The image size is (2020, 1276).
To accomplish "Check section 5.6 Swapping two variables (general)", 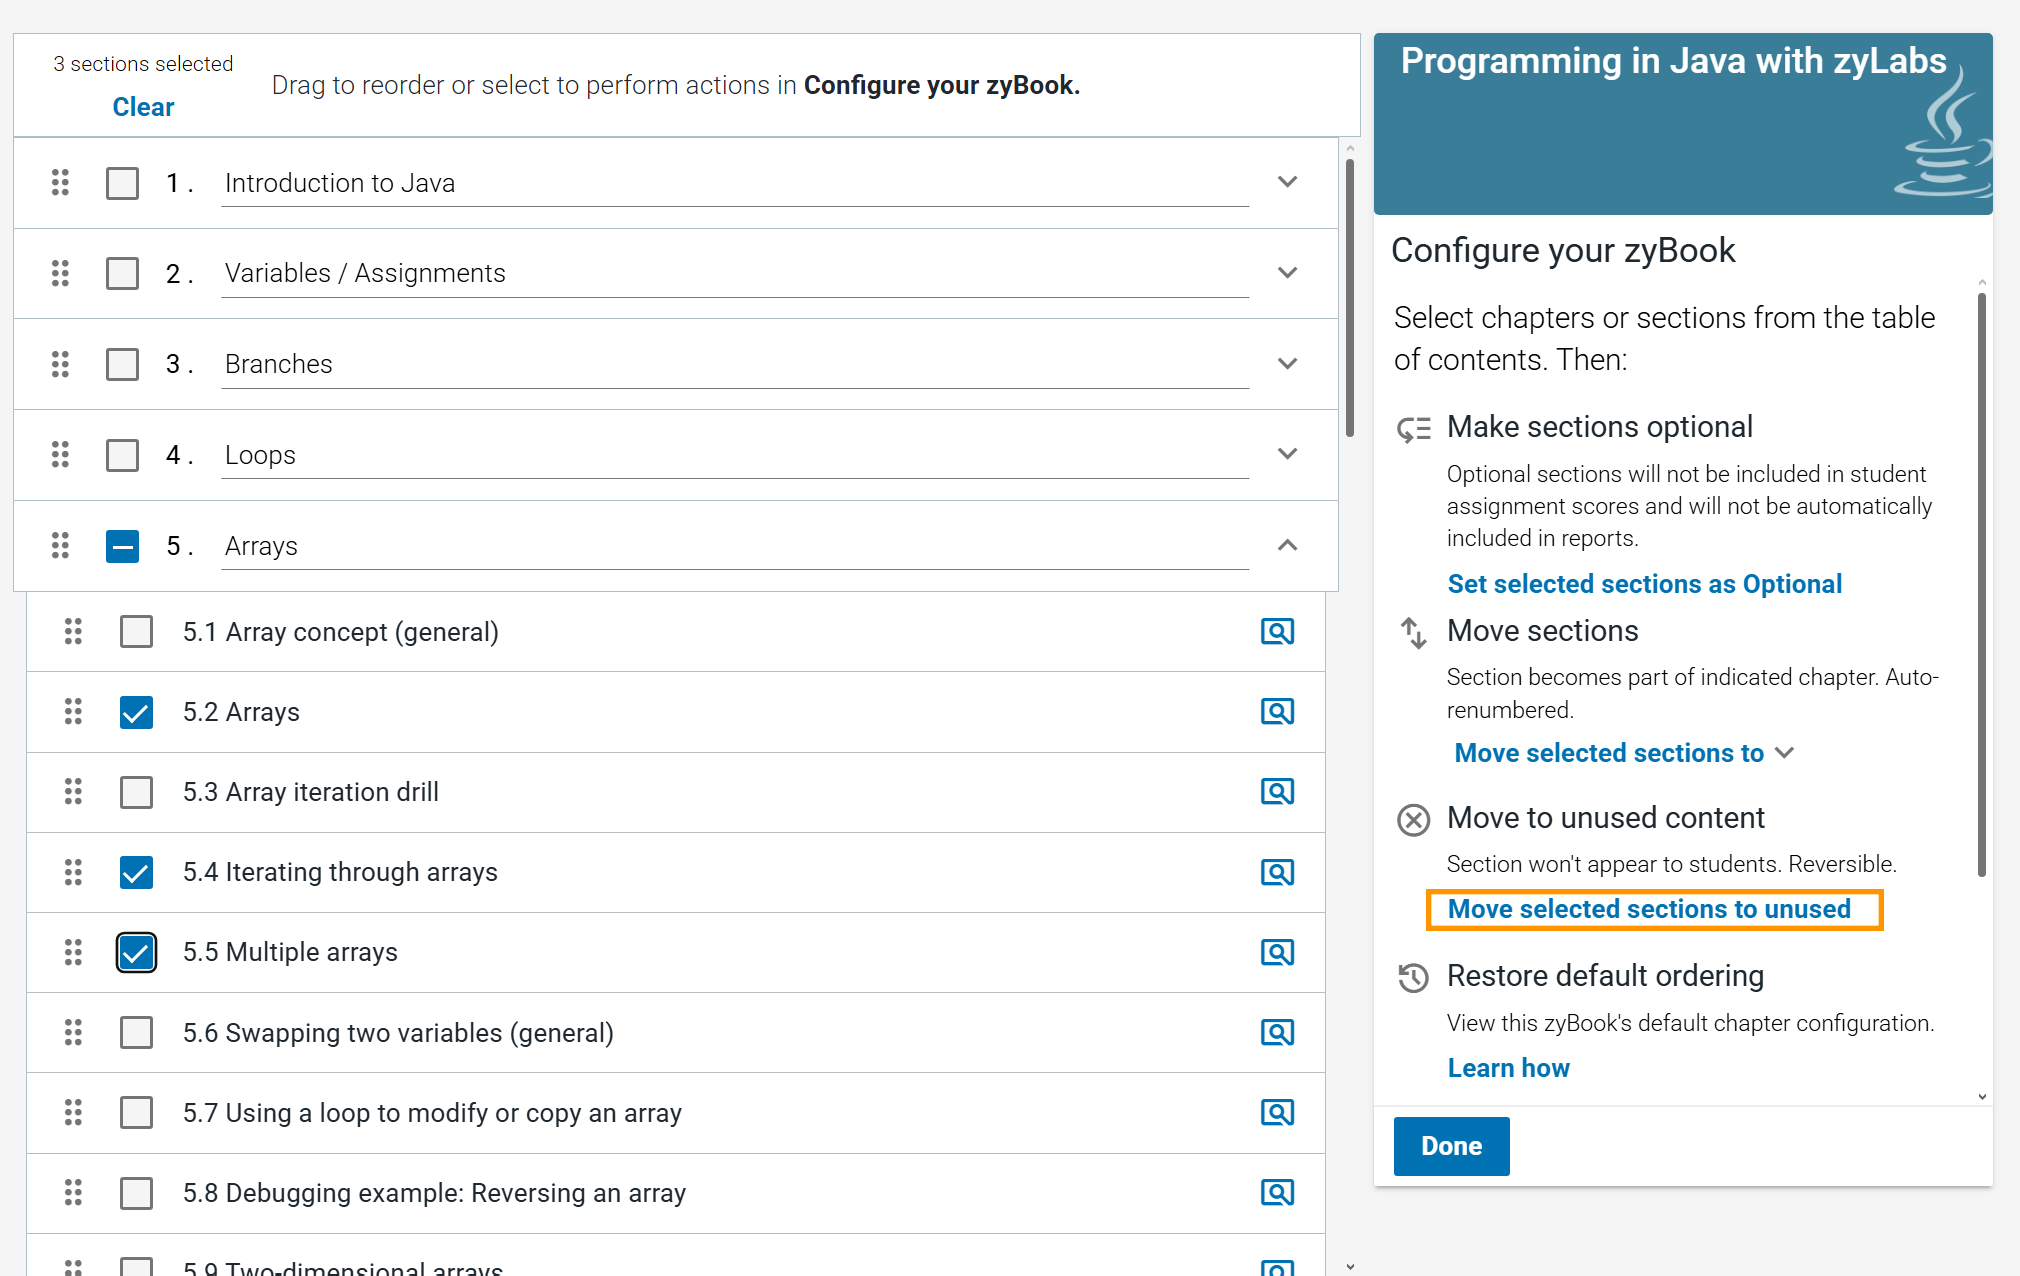I will click(x=136, y=1033).
